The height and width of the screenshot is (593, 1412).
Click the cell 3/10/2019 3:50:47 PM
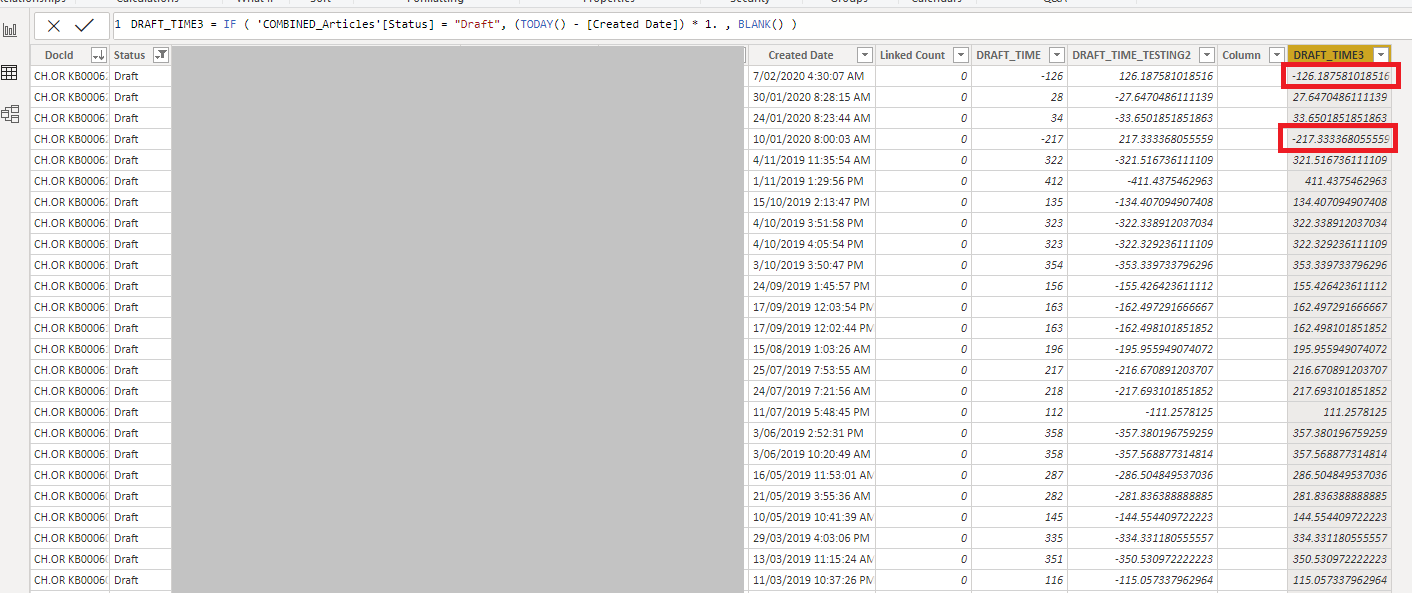(811, 265)
